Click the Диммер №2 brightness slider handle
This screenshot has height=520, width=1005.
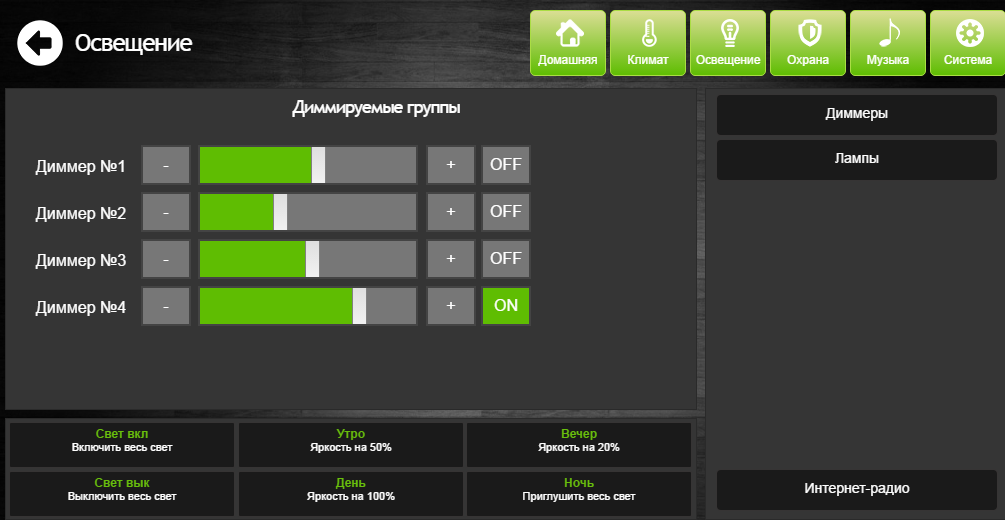(280, 212)
